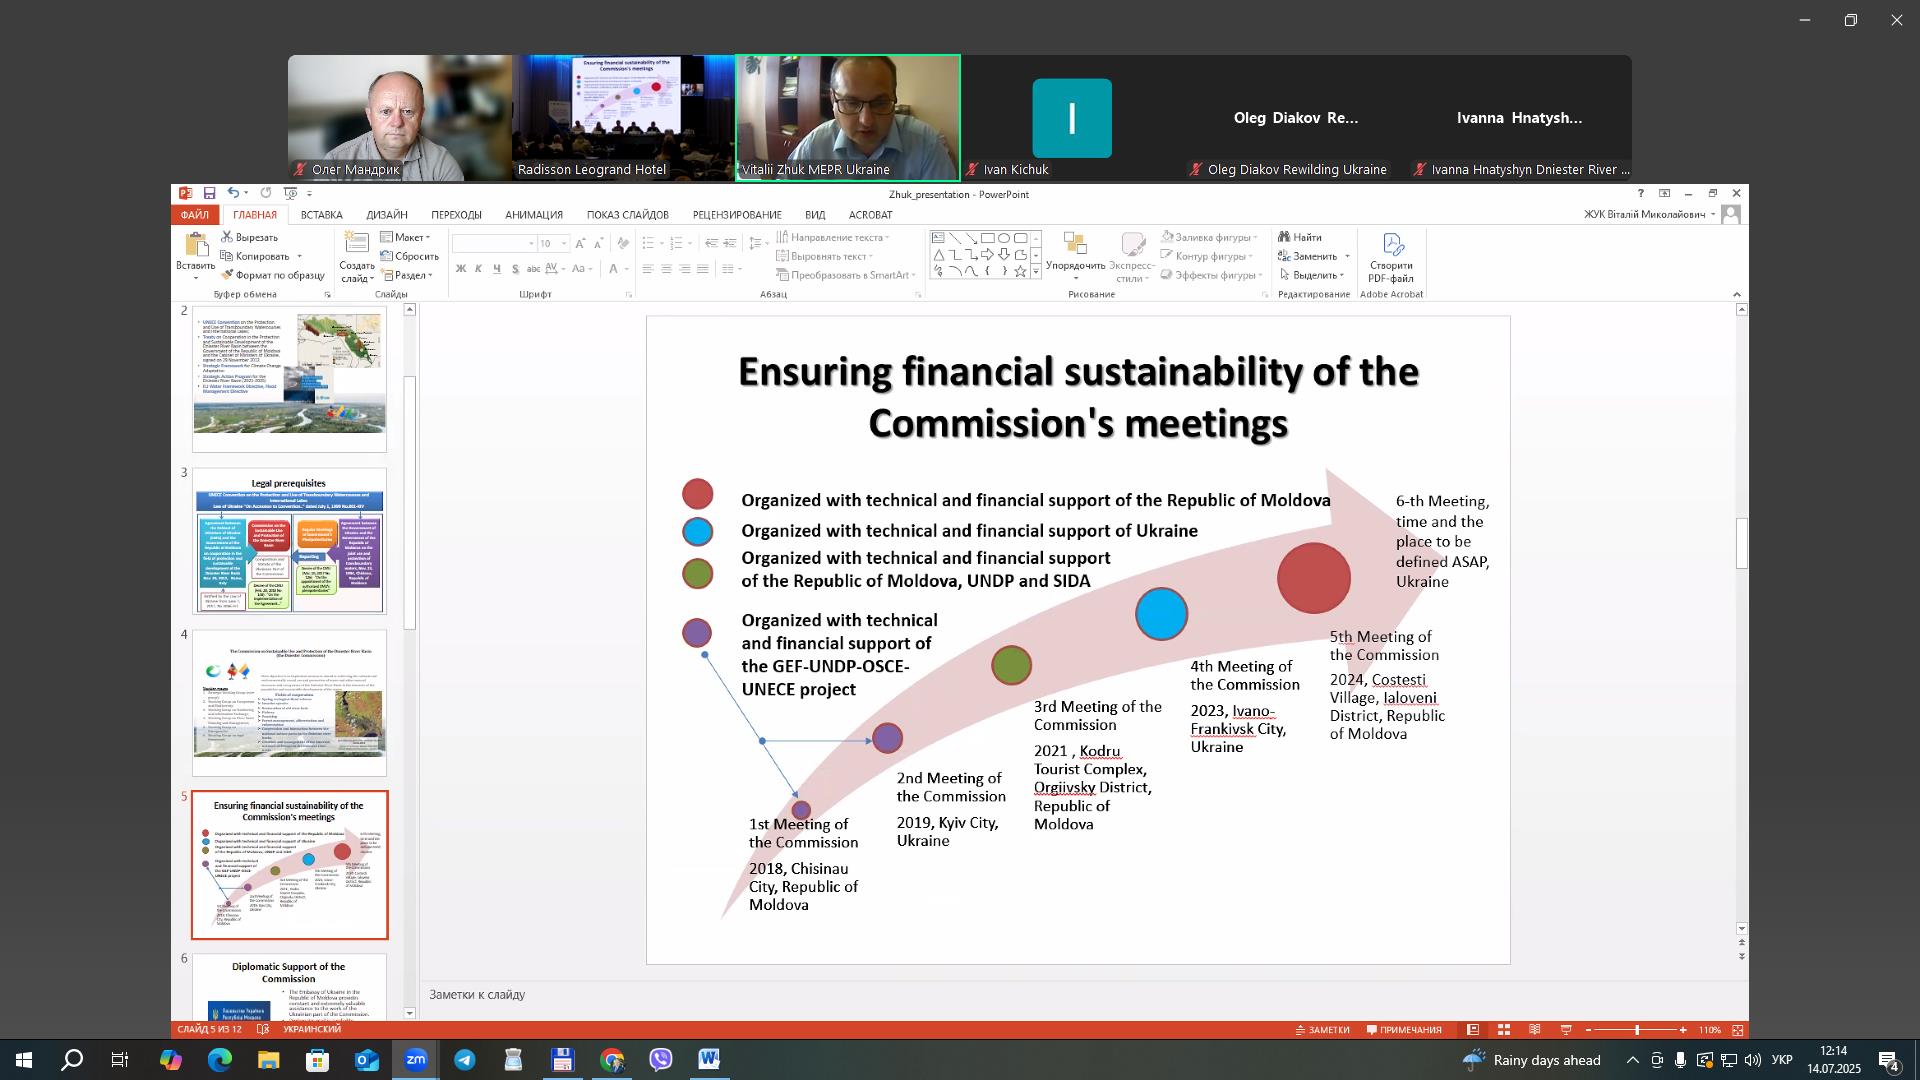Create a new slide with Создать слайд
The height and width of the screenshot is (1080, 1920).
(357, 257)
